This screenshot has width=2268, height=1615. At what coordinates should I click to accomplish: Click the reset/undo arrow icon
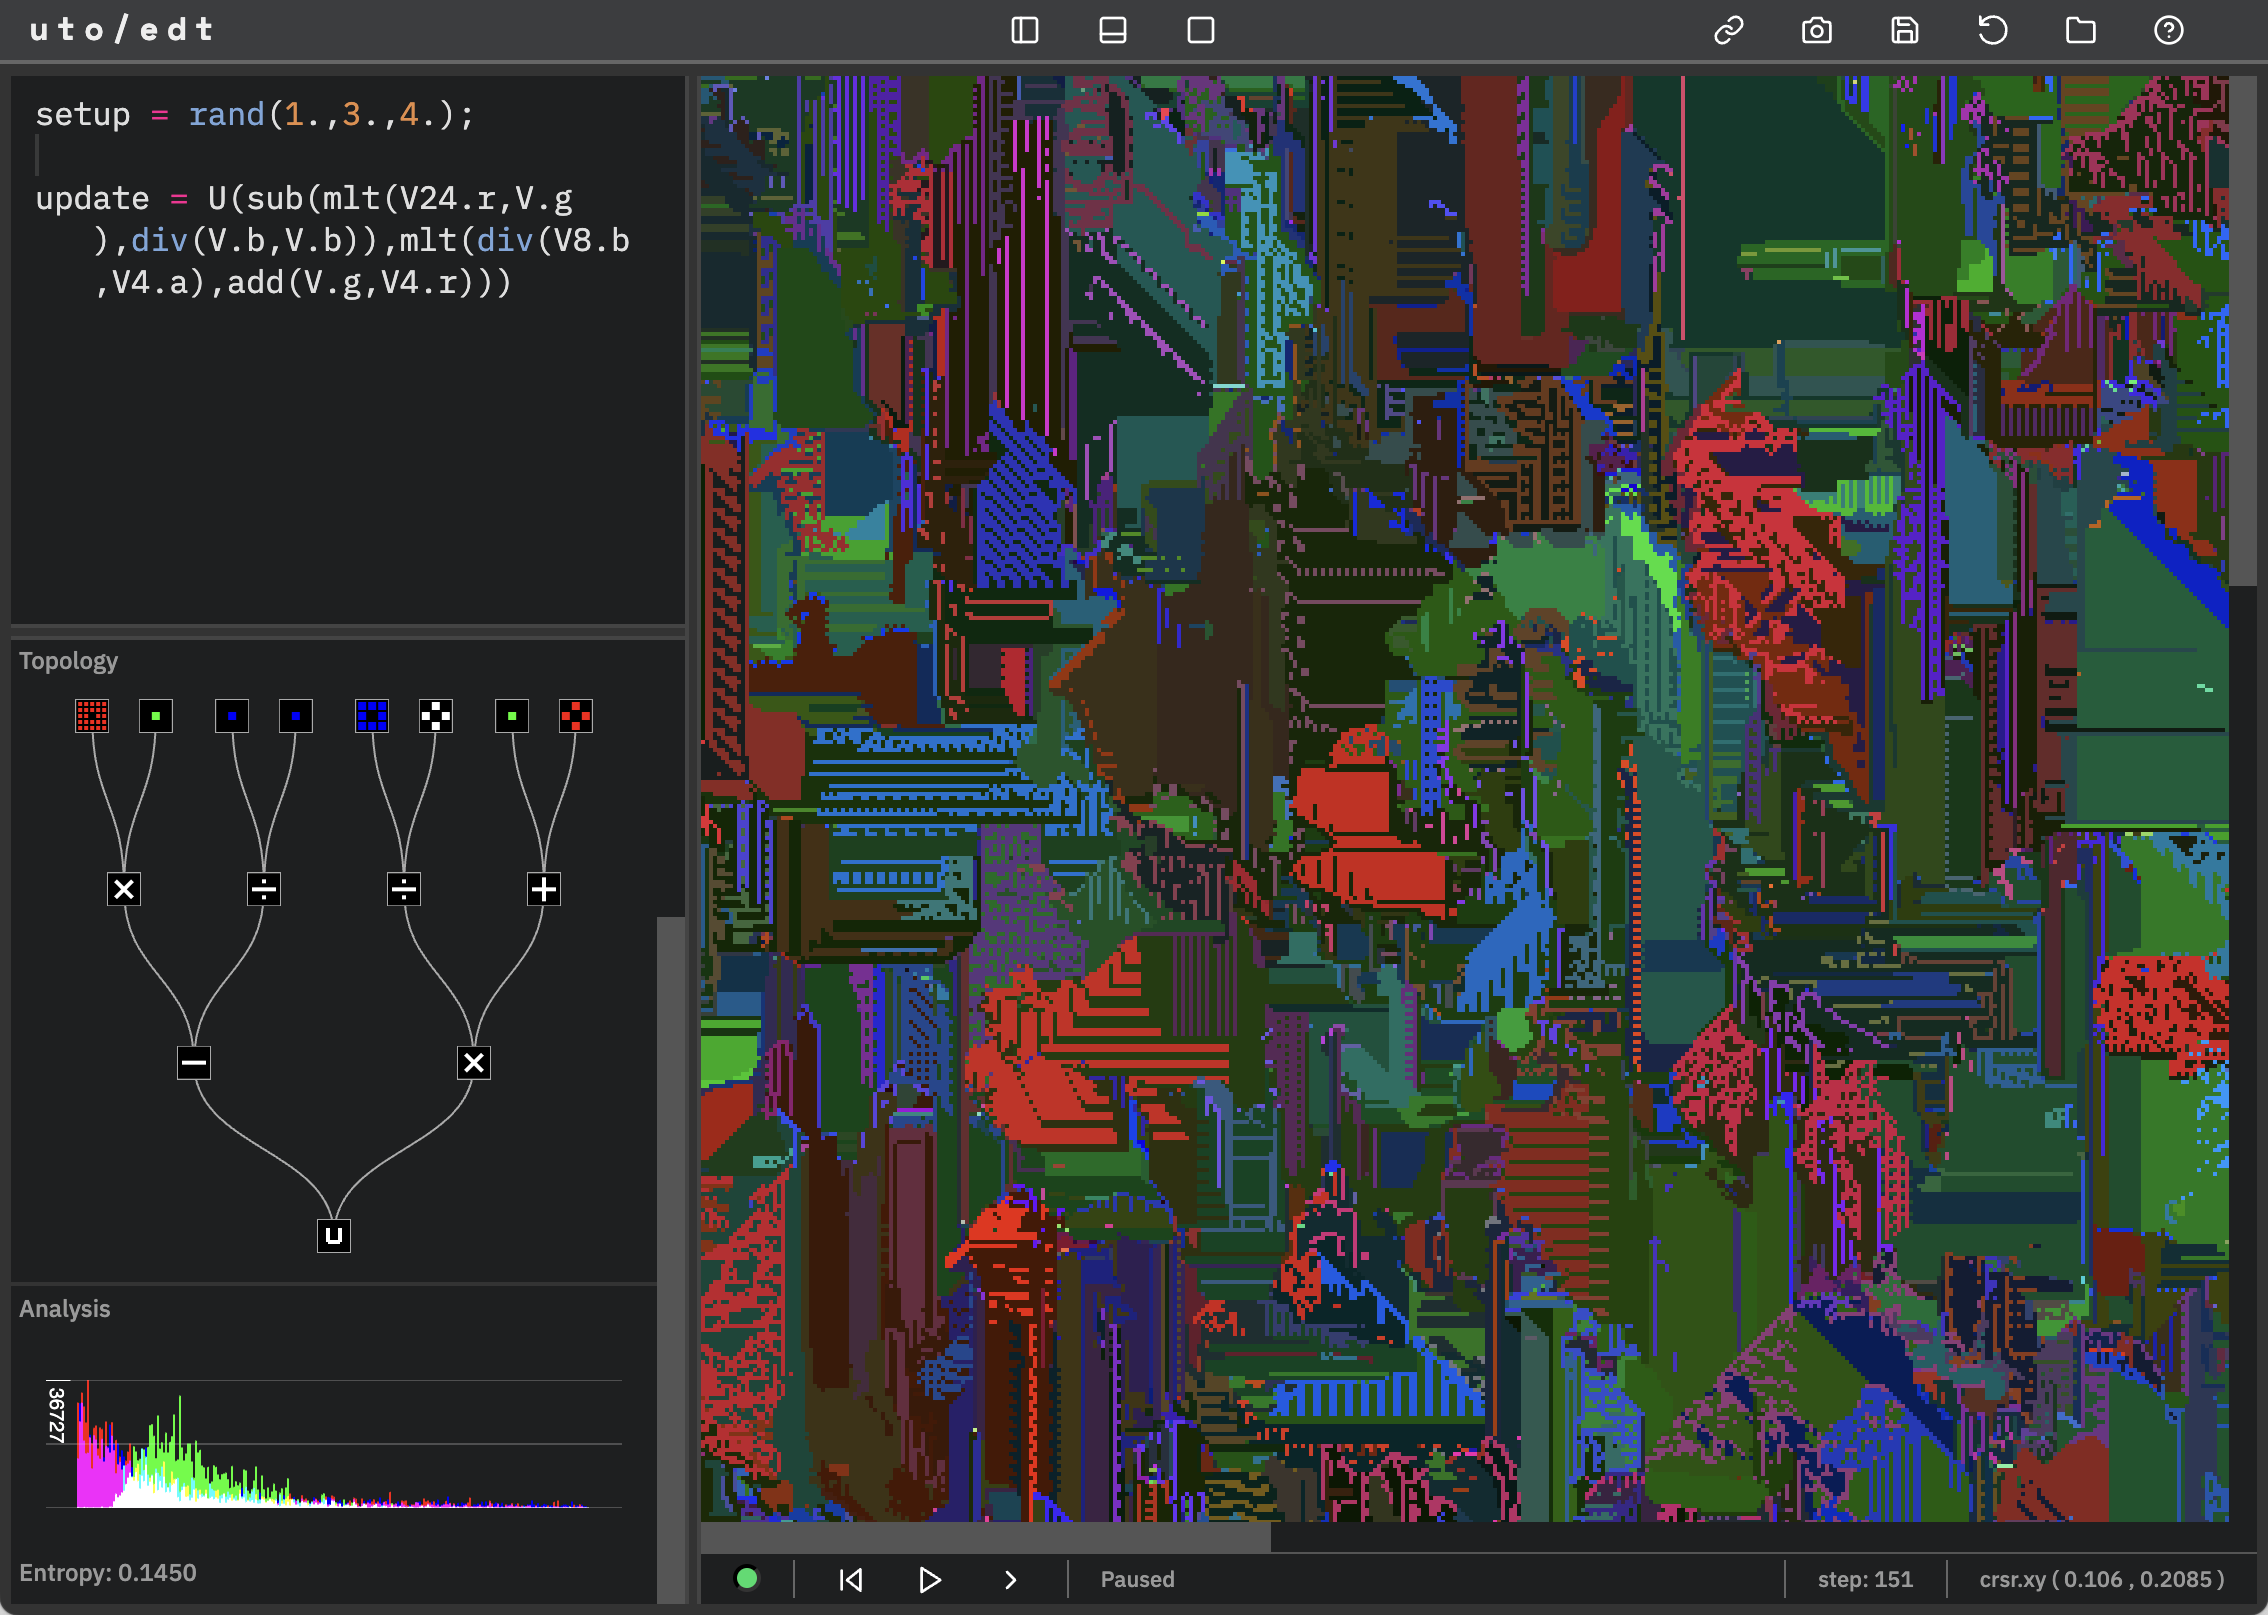[1992, 30]
